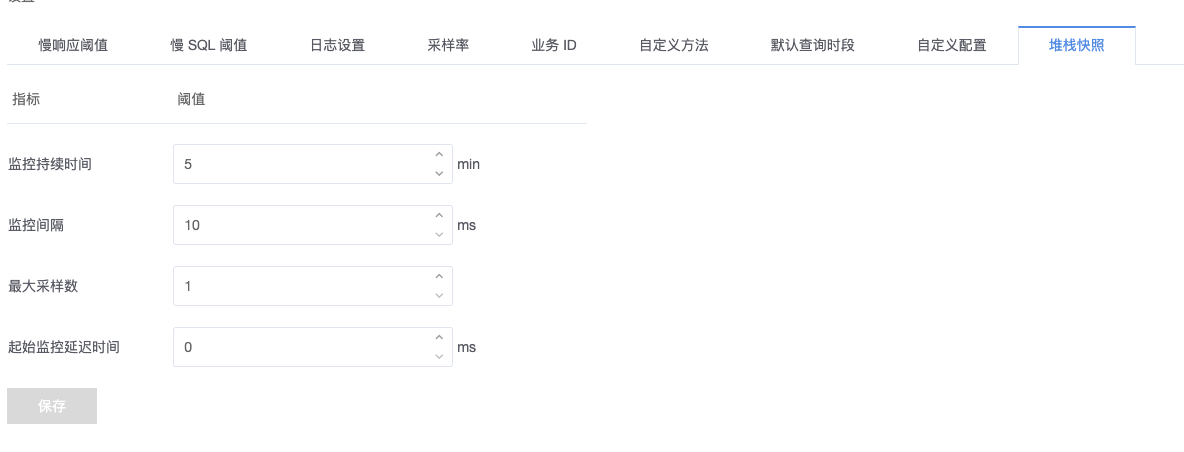Decrease 最大采样数 with down arrow
Image resolution: width=1184 pixels, height=452 pixels.
click(x=438, y=296)
